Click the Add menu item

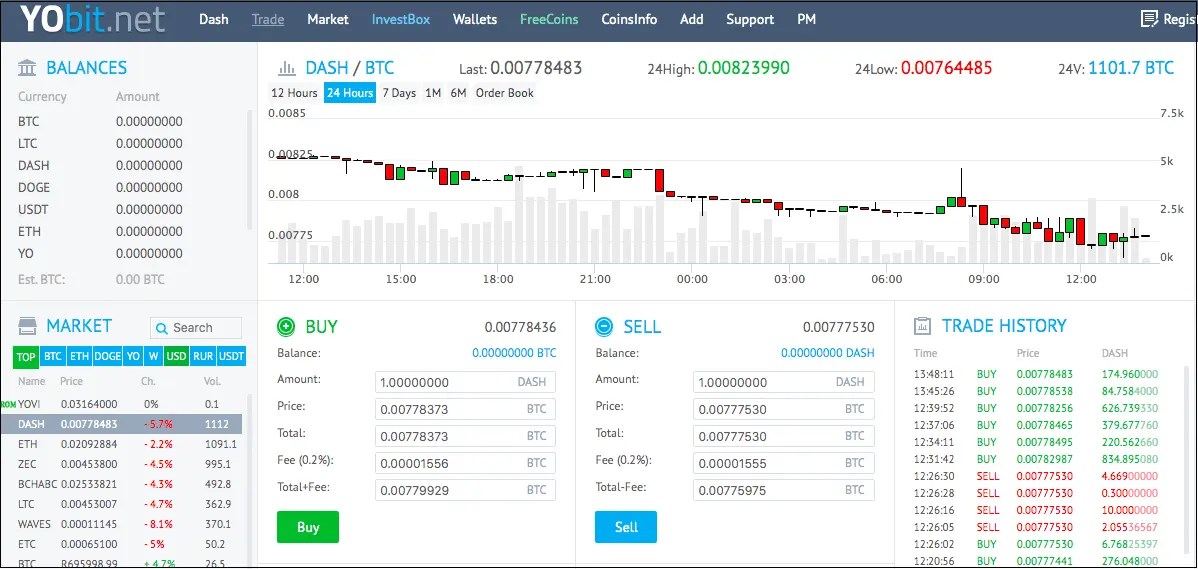click(x=691, y=19)
